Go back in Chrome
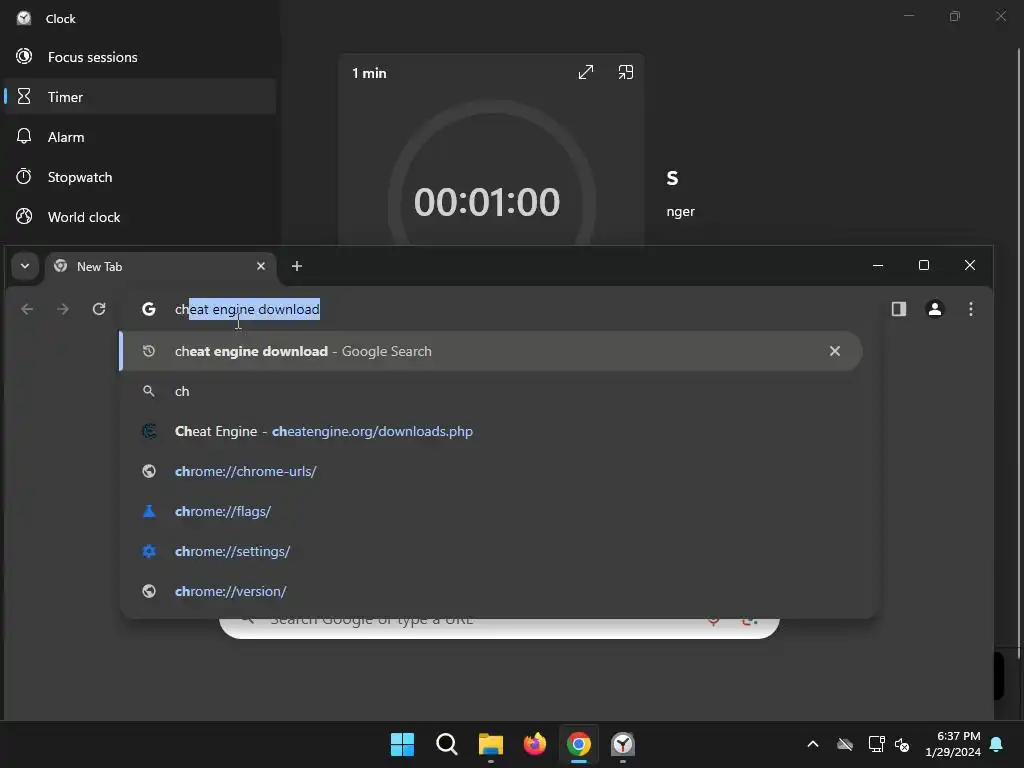The width and height of the screenshot is (1024, 768). click(27, 309)
